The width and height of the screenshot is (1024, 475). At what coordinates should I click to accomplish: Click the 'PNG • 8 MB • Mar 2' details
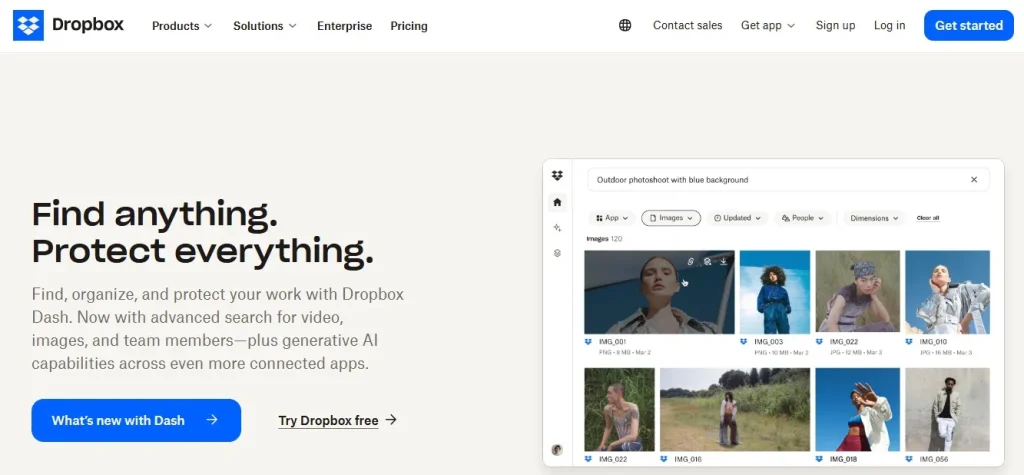point(624,352)
